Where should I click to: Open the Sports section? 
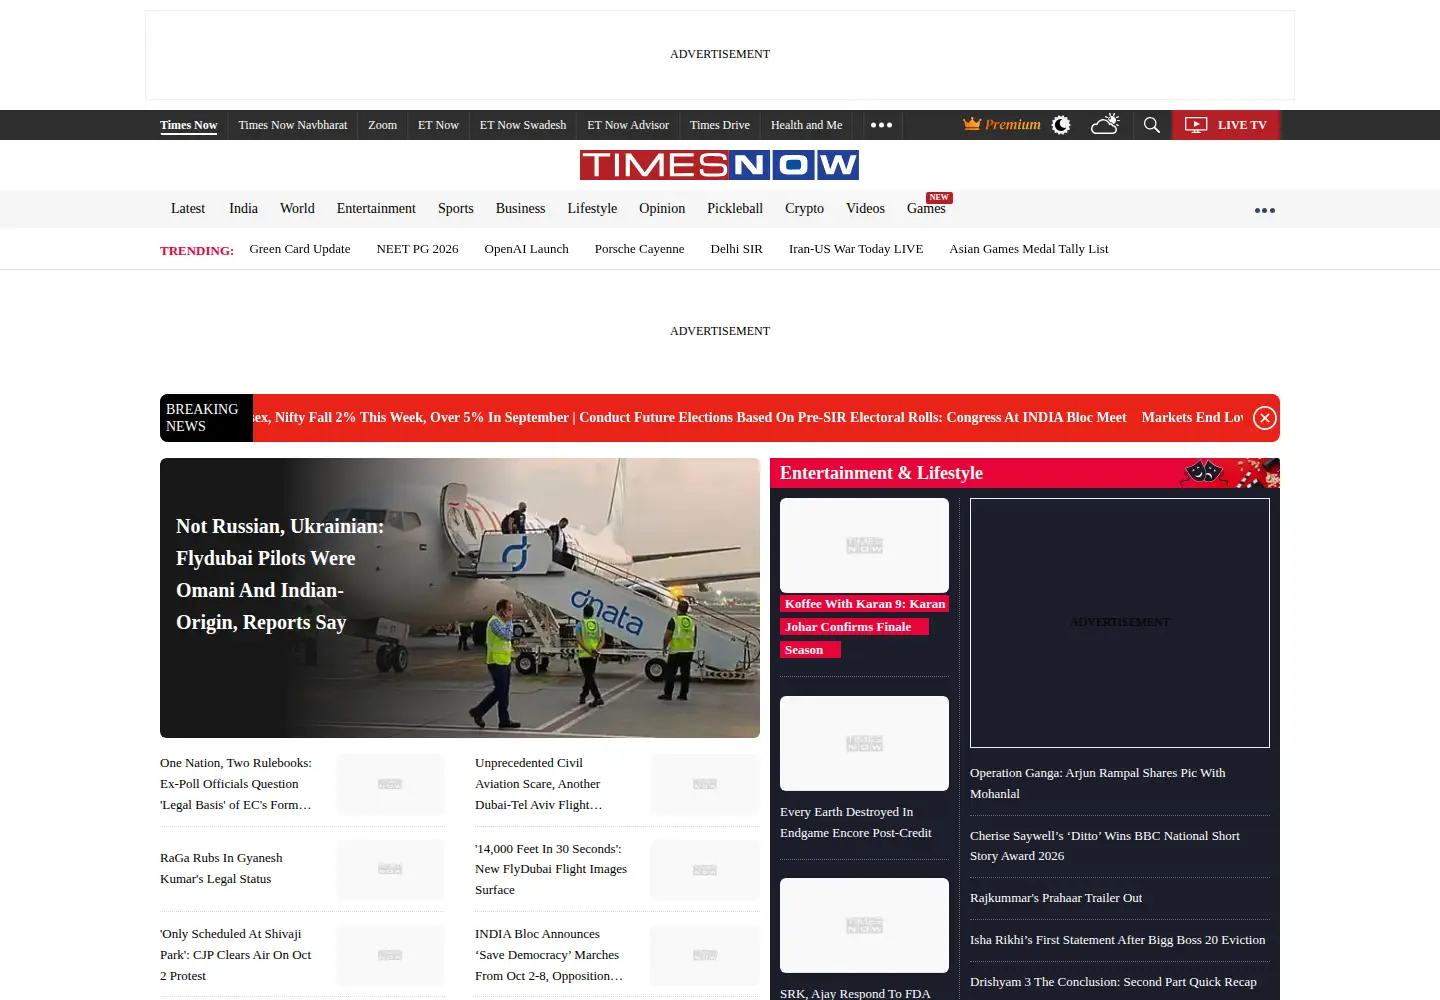pos(456,208)
